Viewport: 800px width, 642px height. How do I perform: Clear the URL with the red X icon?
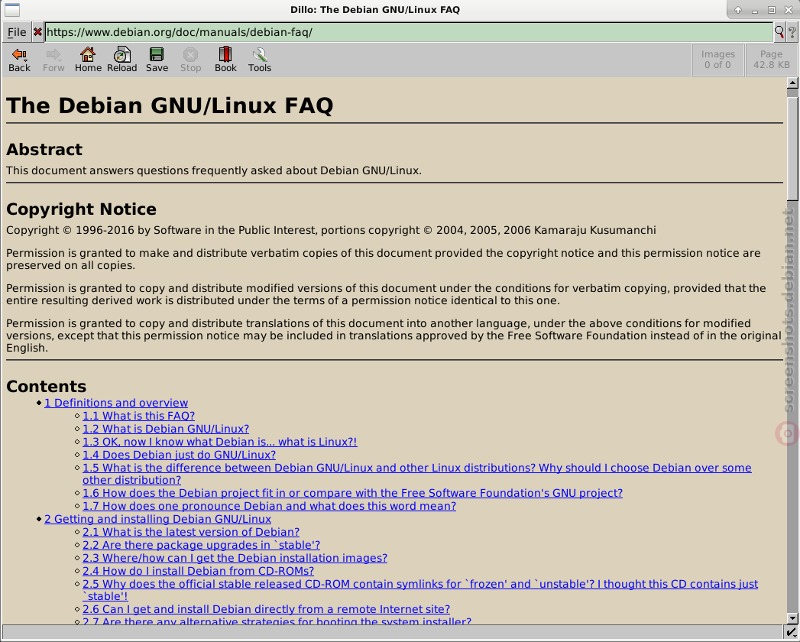pyautogui.click(x=38, y=32)
